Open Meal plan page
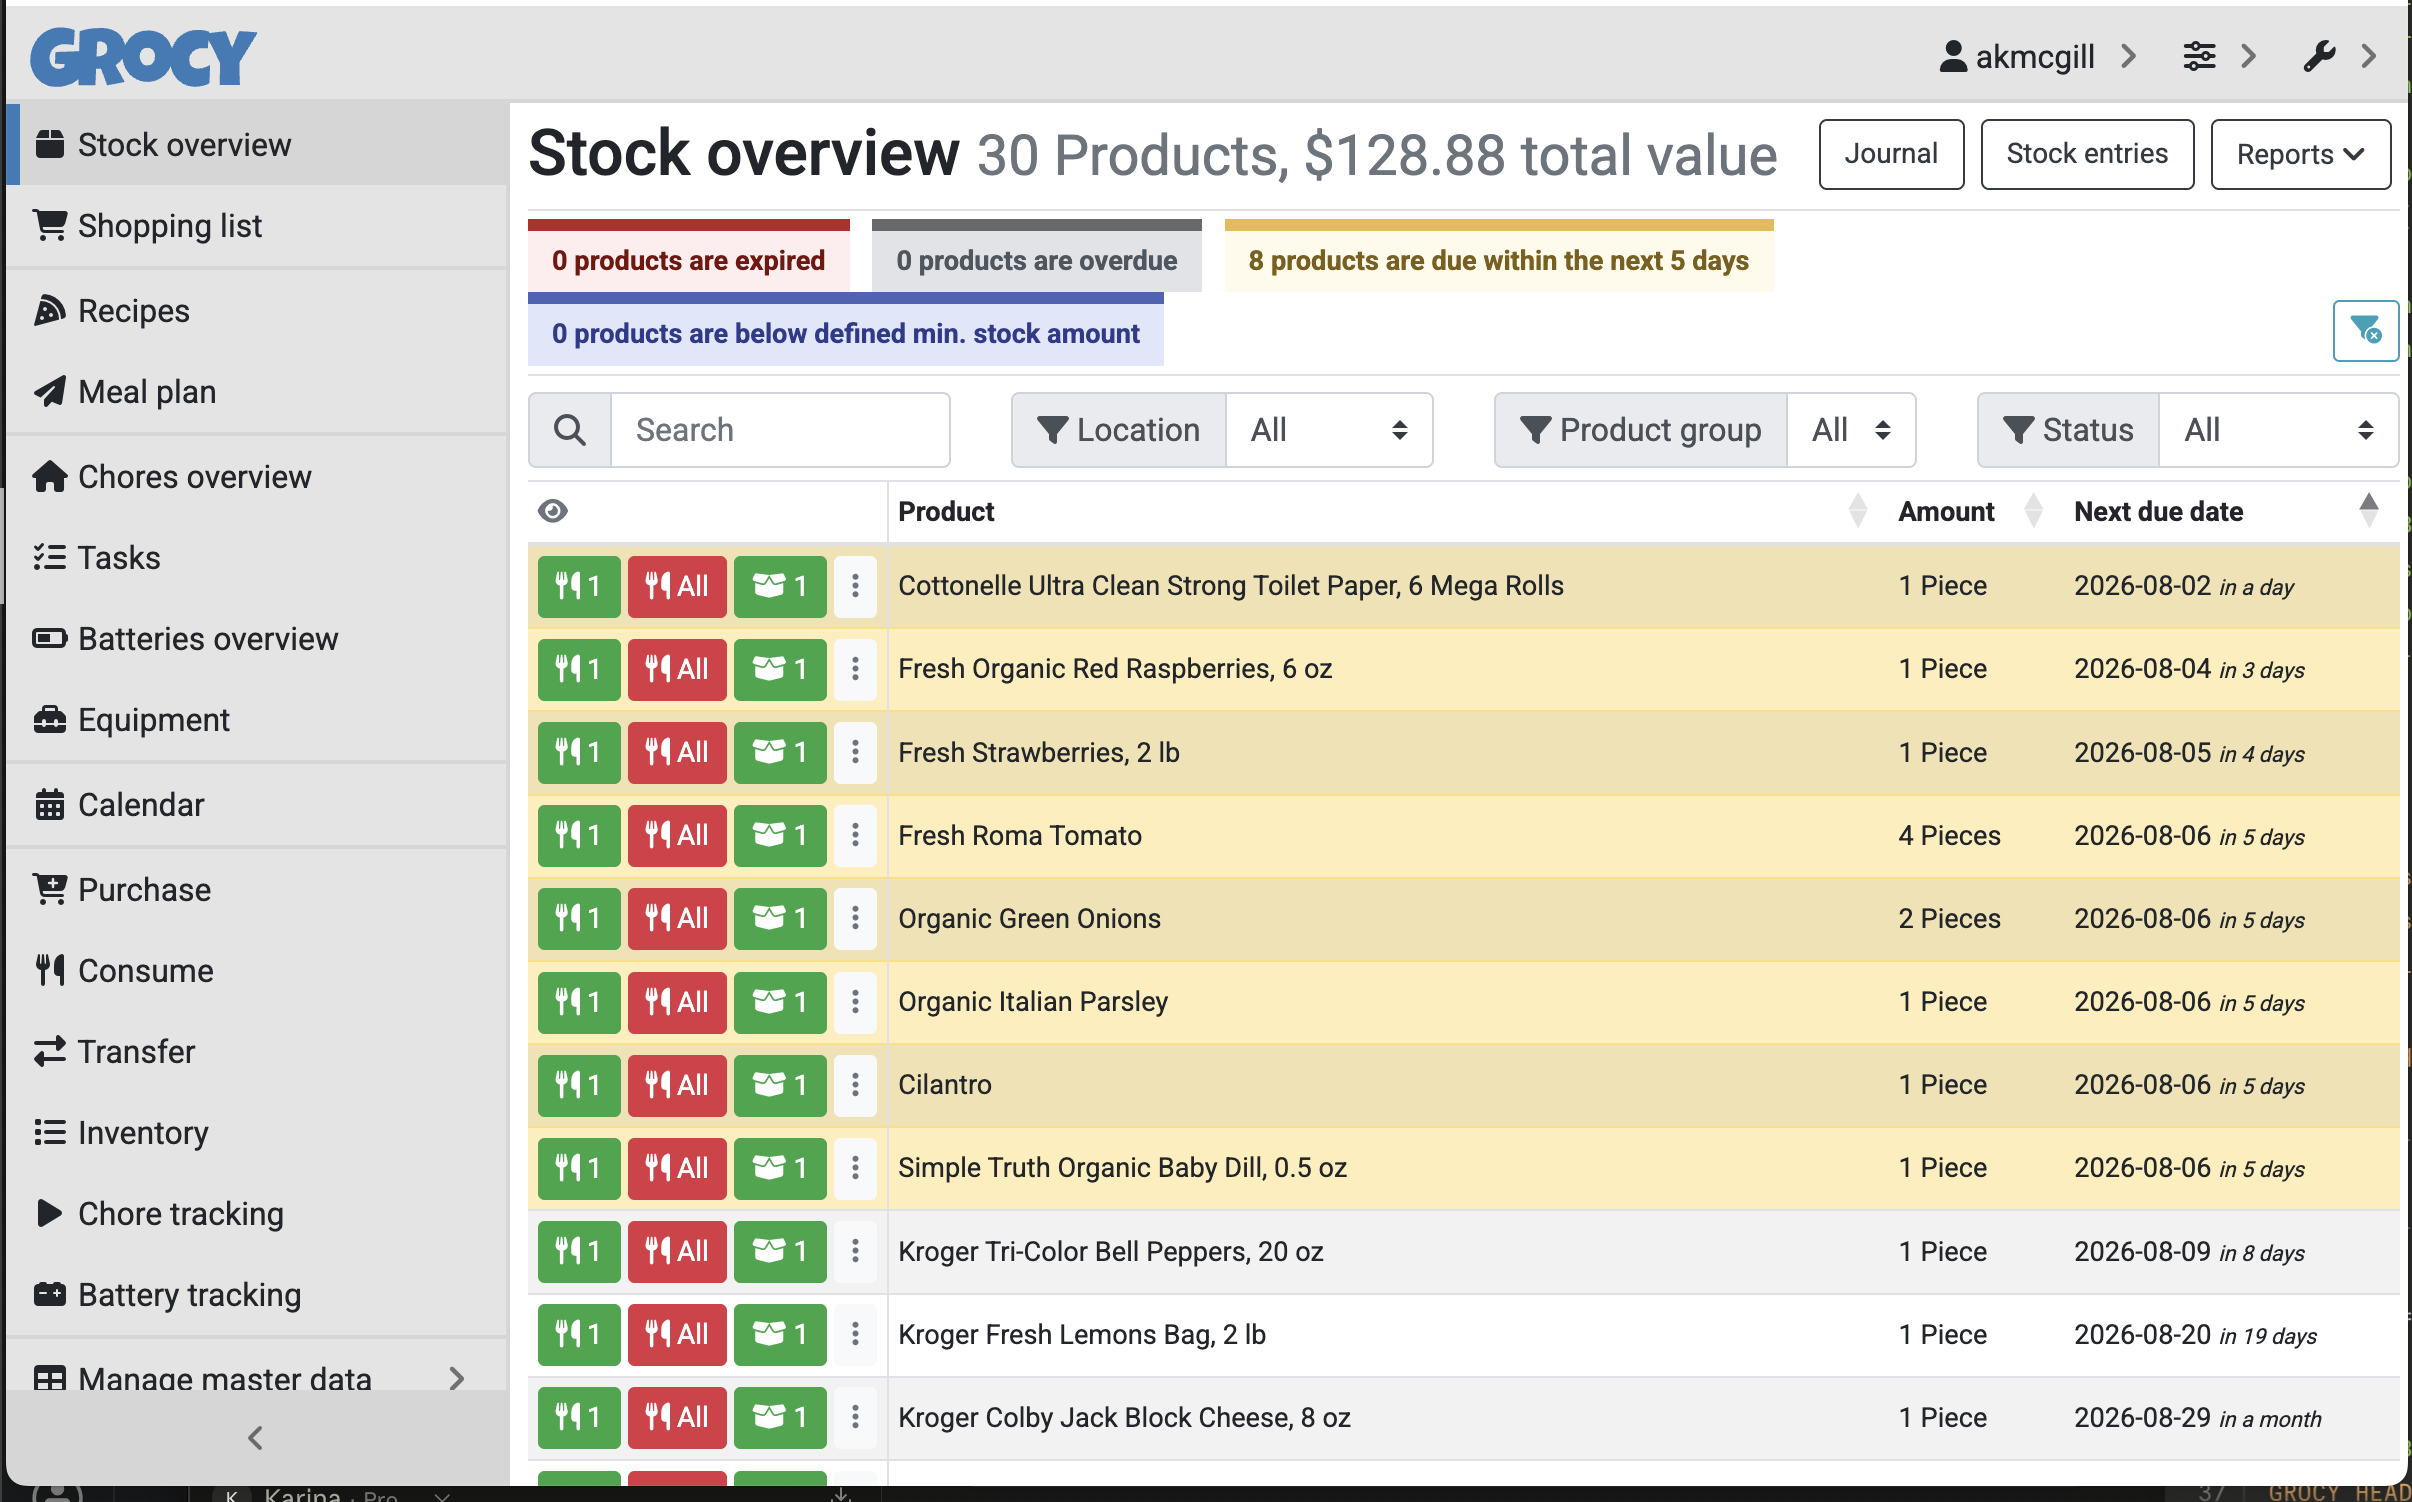Image resolution: width=2412 pixels, height=1502 pixels. click(x=256, y=392)
